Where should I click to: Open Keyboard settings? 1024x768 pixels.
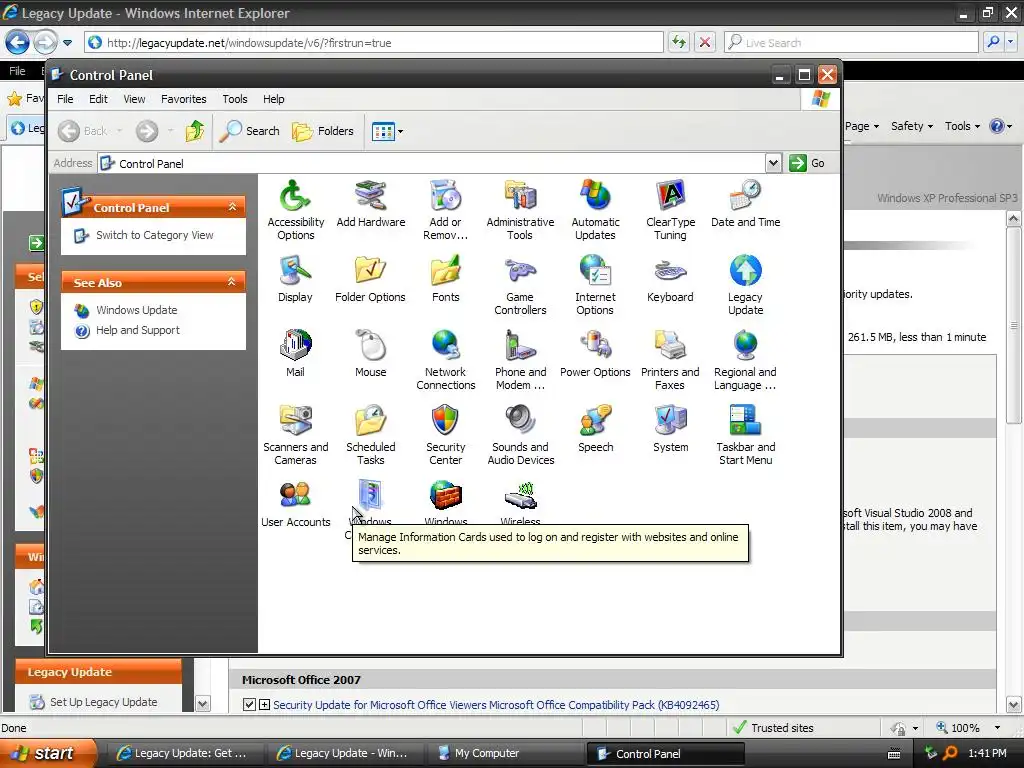[670, 279]
